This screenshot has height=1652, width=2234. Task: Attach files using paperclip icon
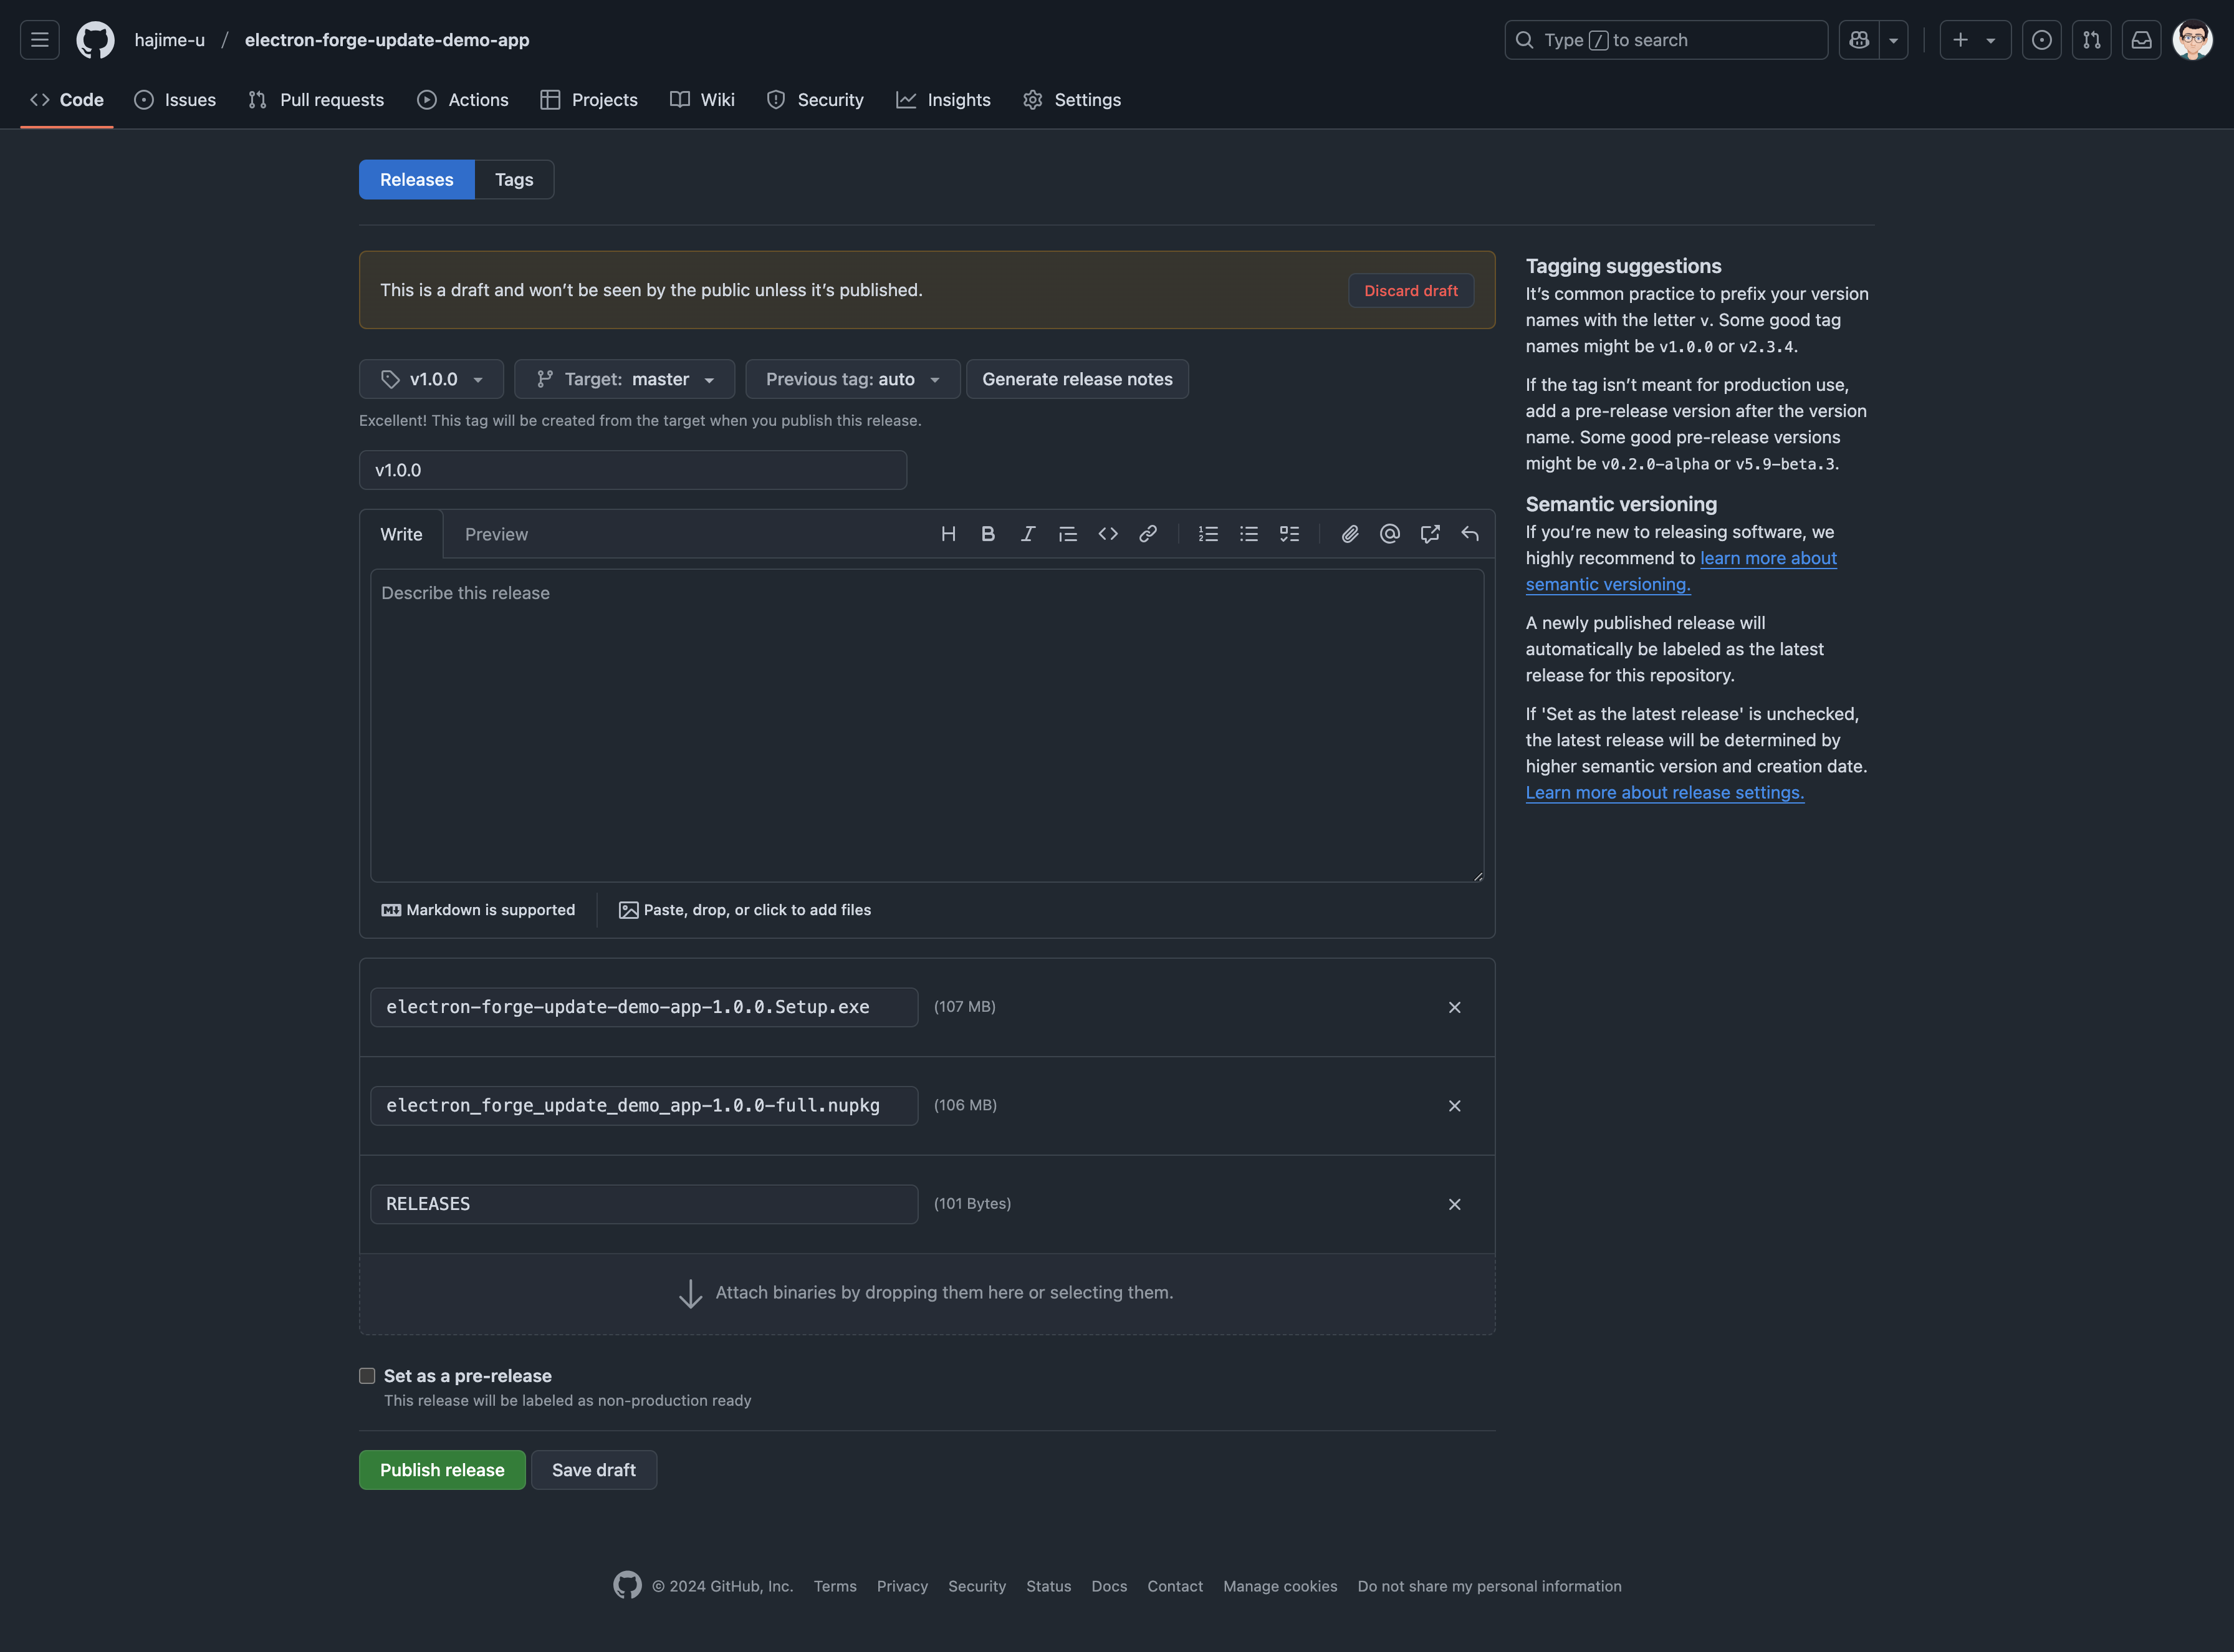(x=1350, y=534)
